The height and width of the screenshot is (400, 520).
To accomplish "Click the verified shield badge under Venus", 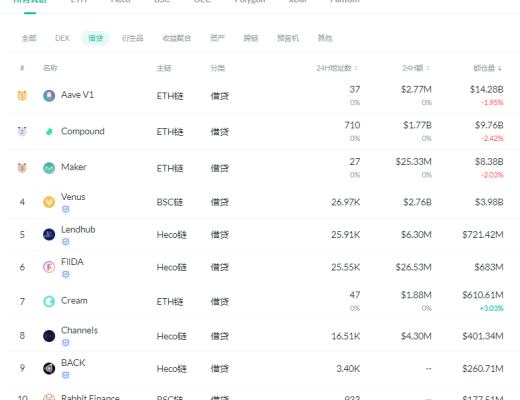I will click(x=66, y=209).
